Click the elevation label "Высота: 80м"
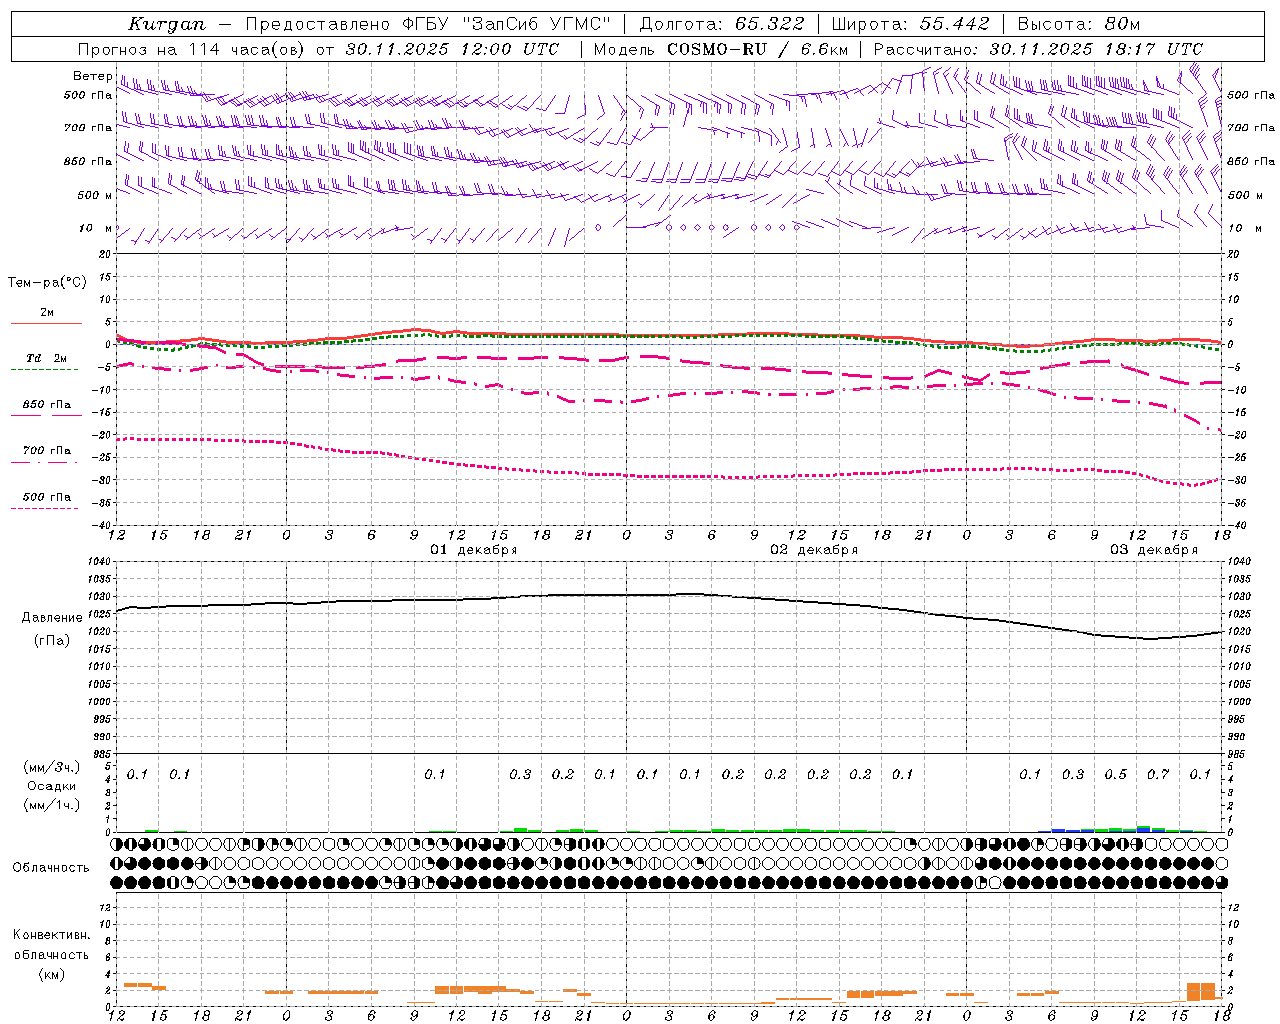 [1078, 24]
